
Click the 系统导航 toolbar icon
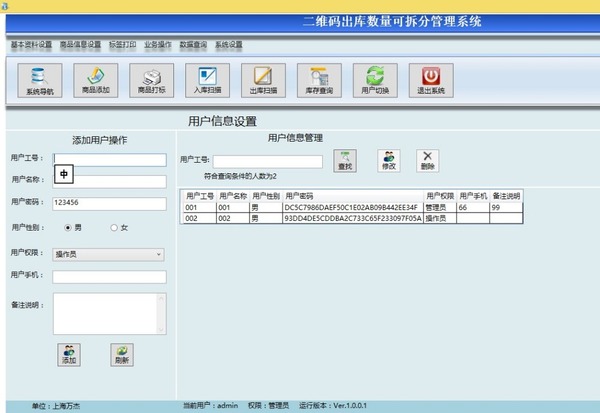pyautogui.click(x=39, y=79)
